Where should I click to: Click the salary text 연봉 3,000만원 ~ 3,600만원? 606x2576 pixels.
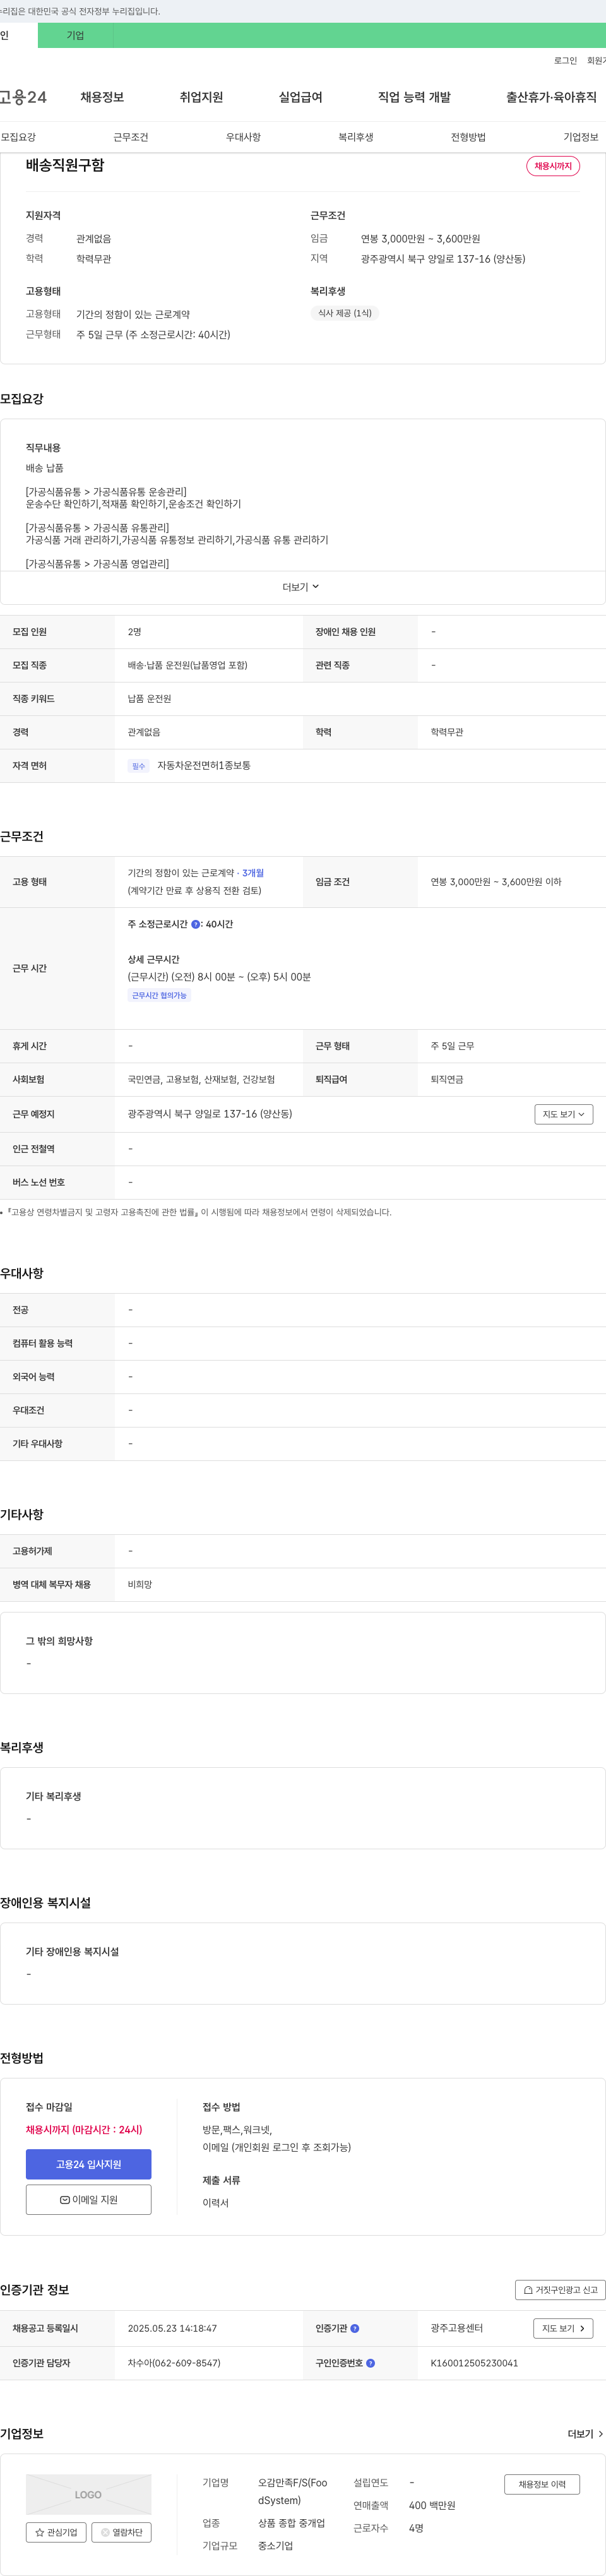point(420,239)
